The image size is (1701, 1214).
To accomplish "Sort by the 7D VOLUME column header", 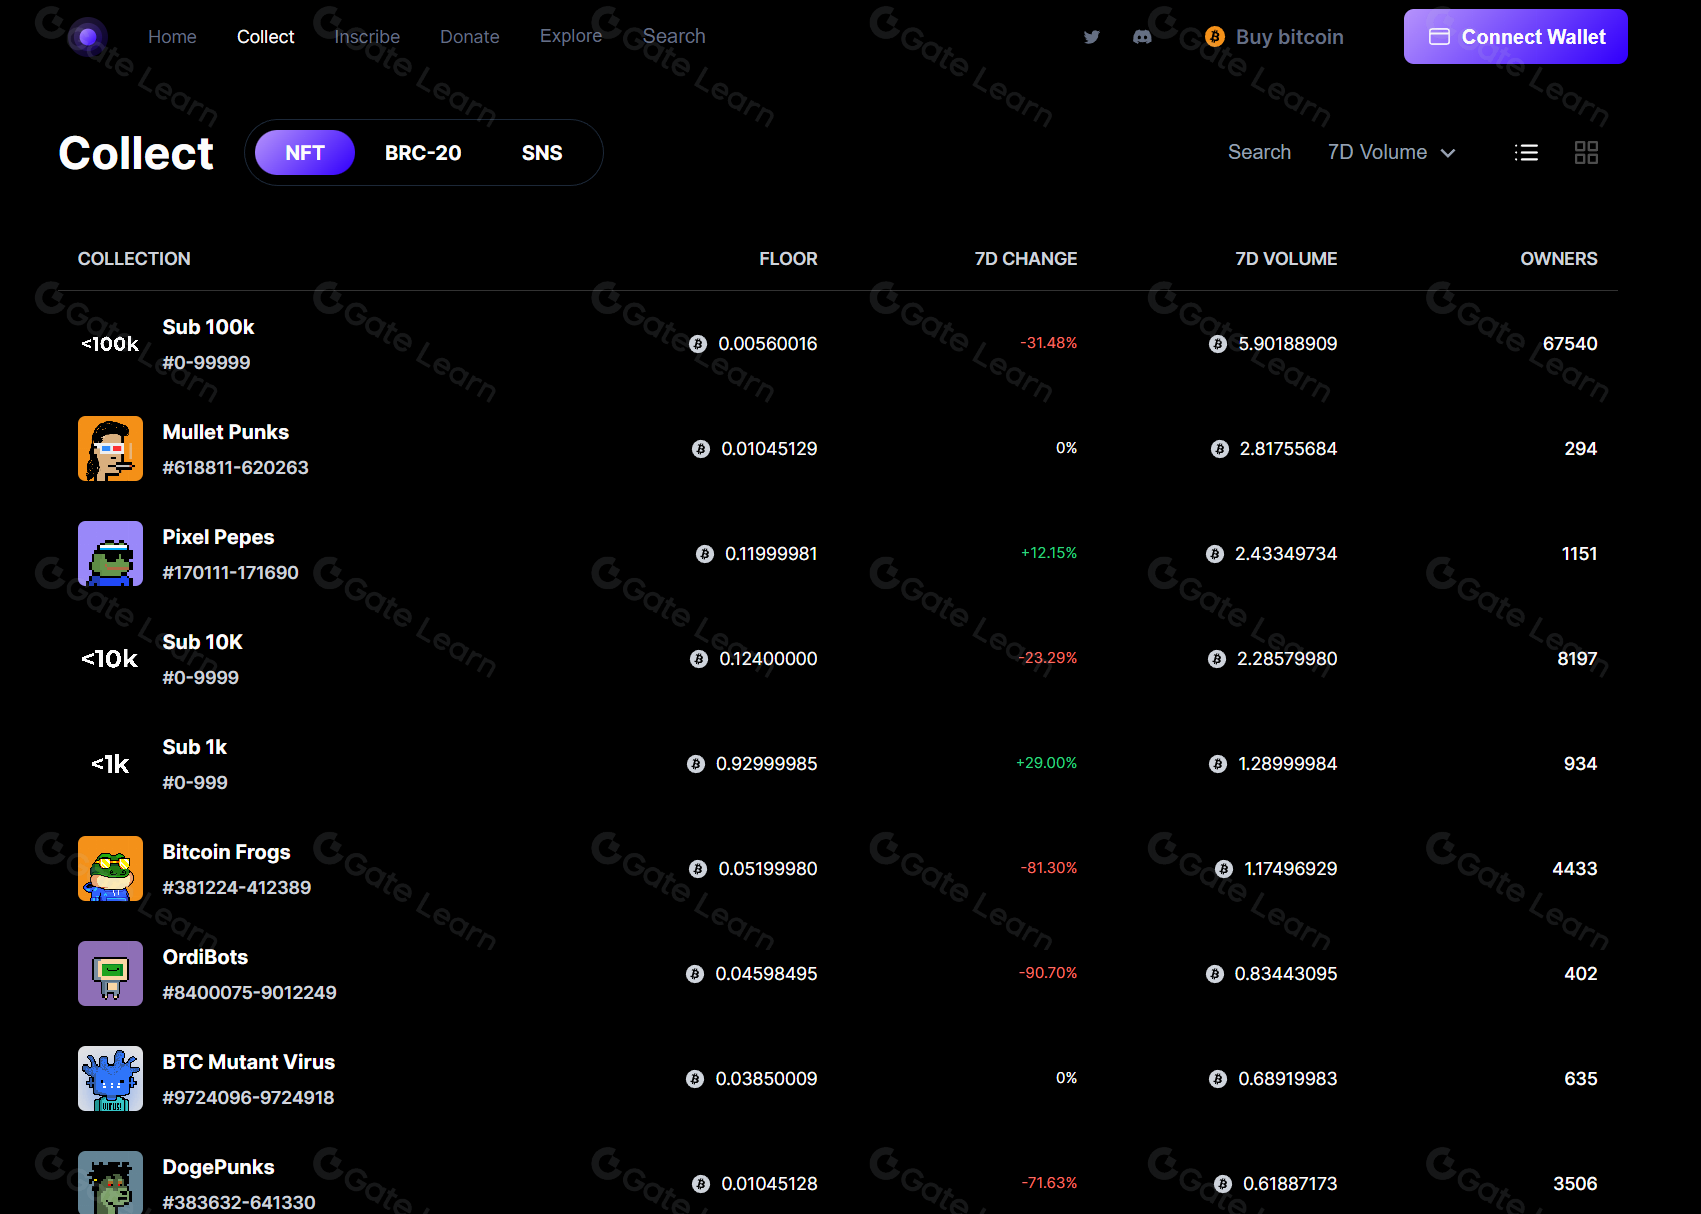I will click(1286, 259).
